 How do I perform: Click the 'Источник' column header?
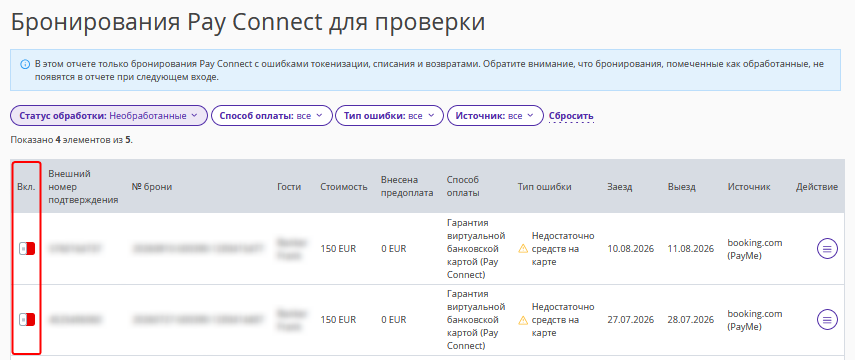(x=749, y=187)
